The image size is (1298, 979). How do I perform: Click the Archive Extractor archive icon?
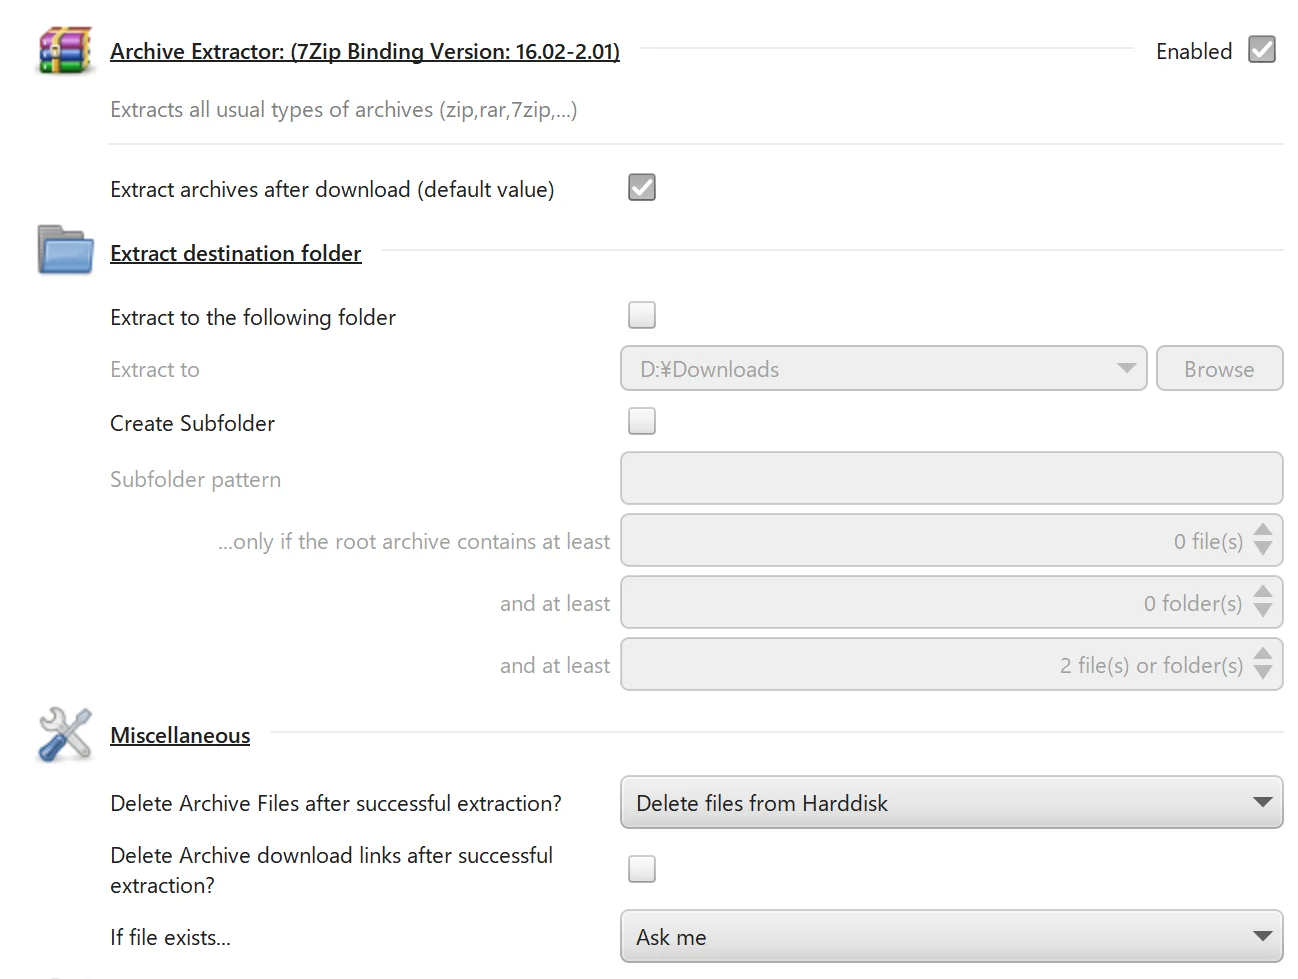(x=63, y=50)
